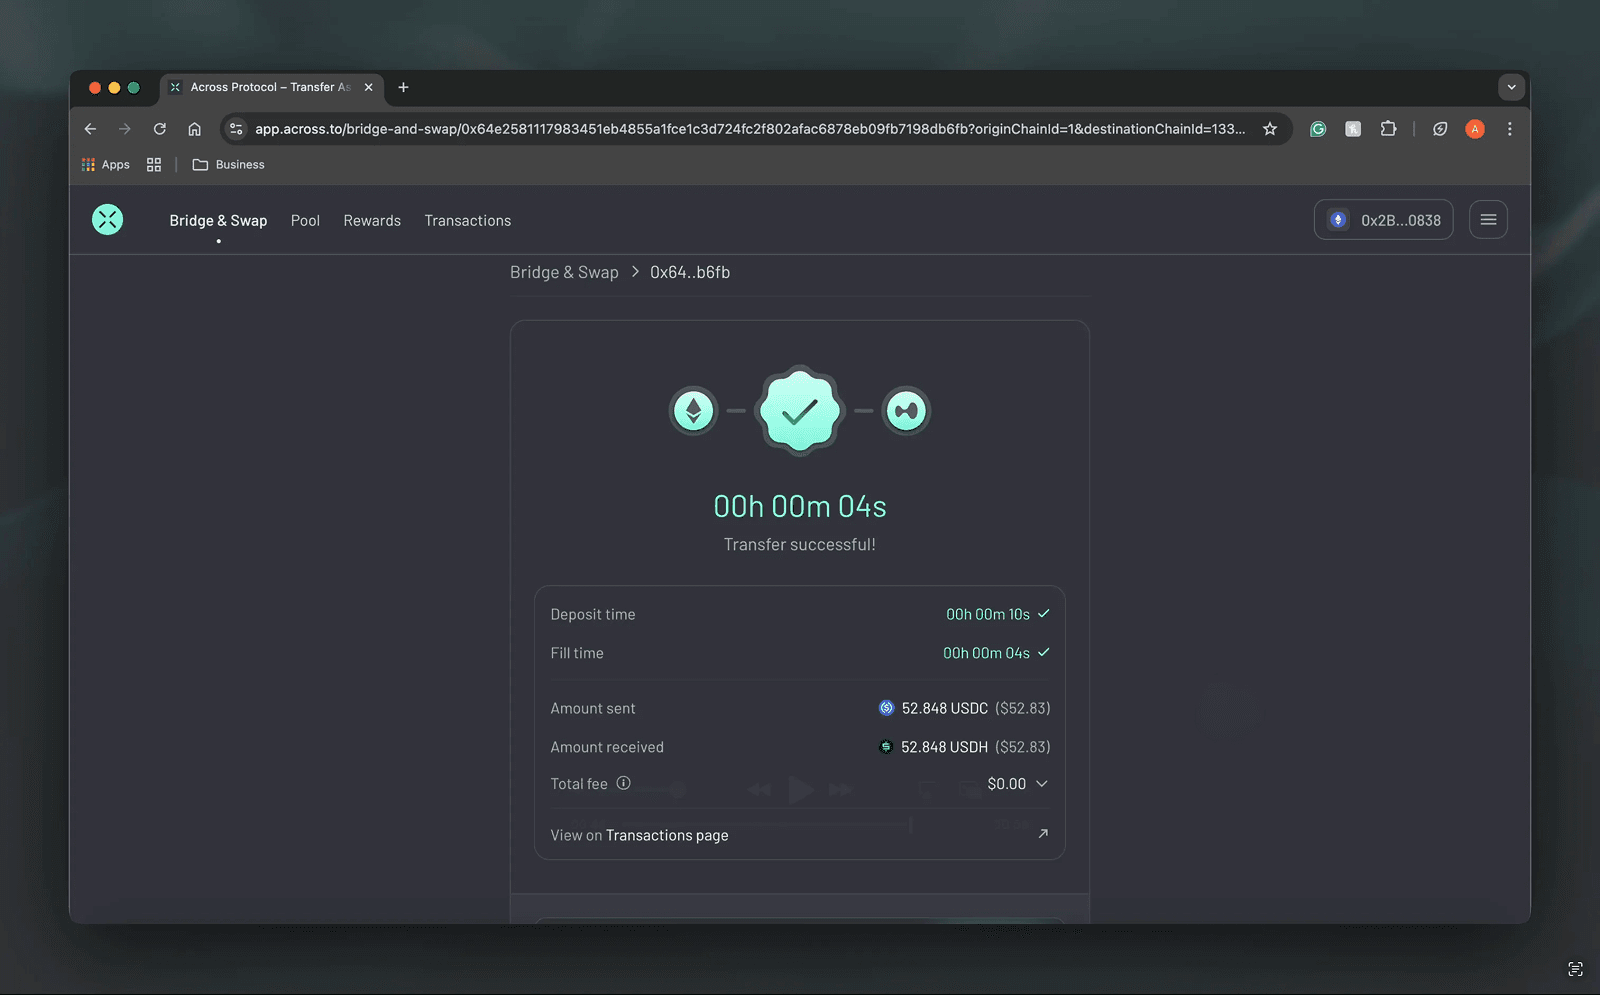Click the 0x2B...0838 wallet button

coord(1383,220)
